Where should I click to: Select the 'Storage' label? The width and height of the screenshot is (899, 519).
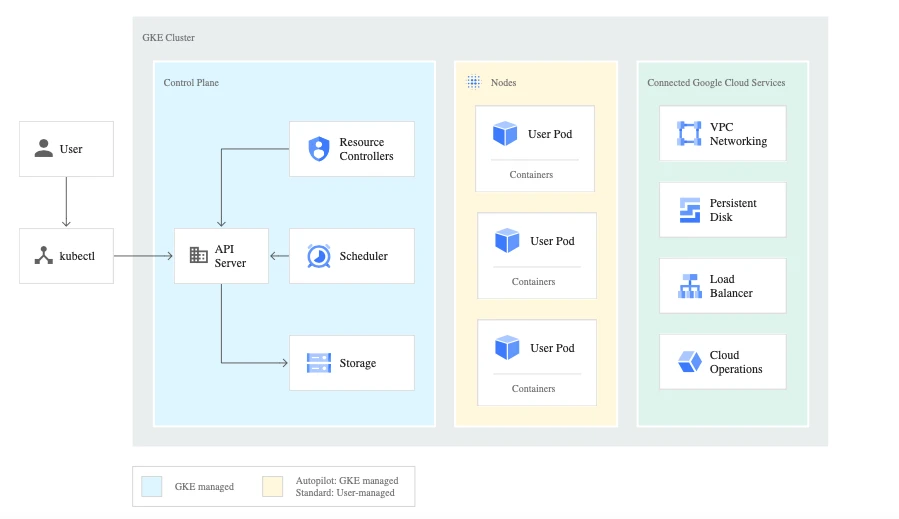pos(358,363)
